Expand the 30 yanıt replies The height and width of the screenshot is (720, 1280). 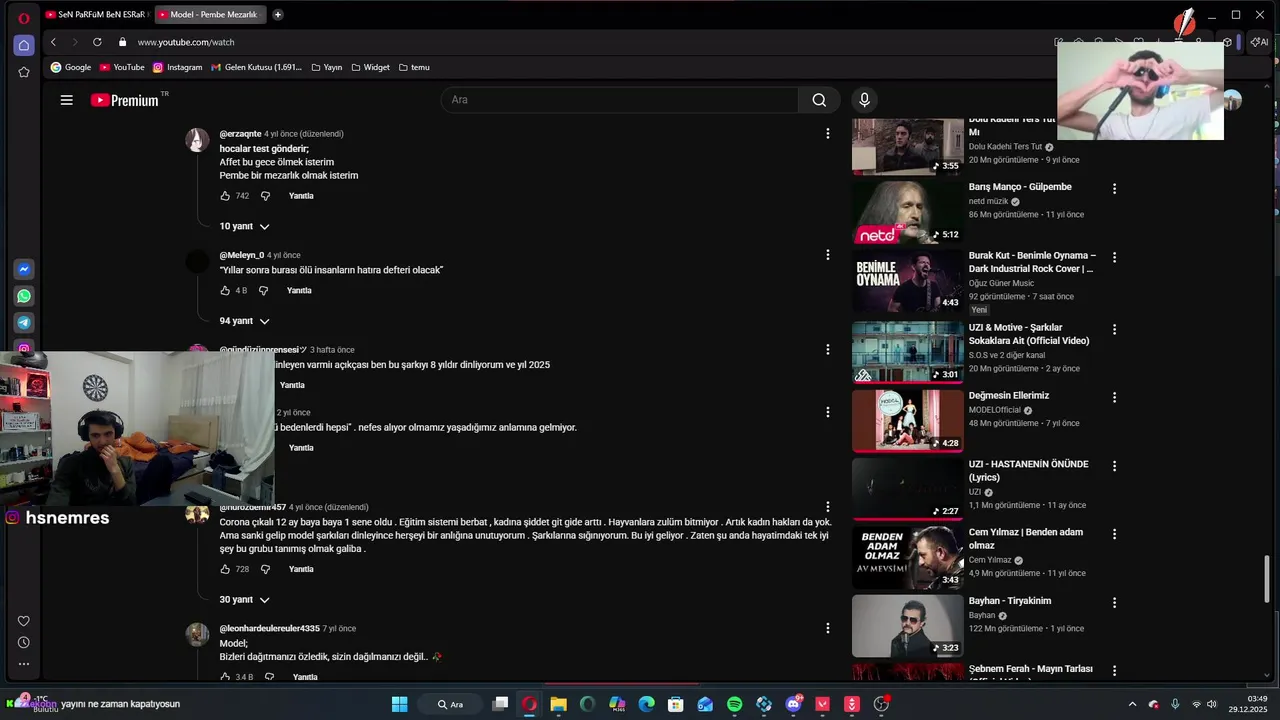(x=244, y=600)
